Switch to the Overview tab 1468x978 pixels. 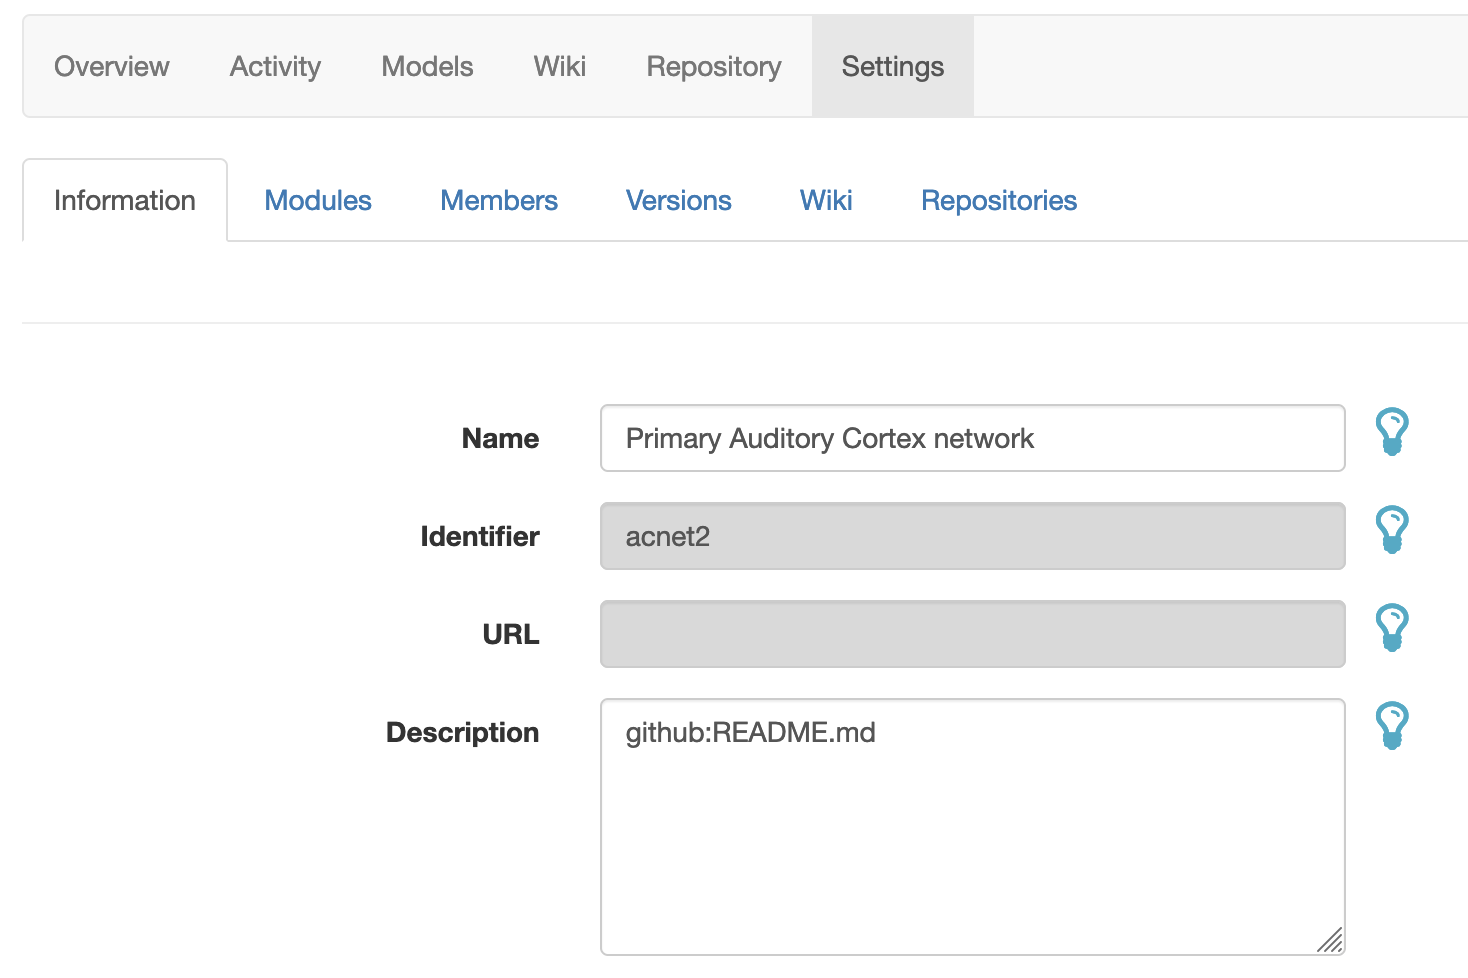111,66
